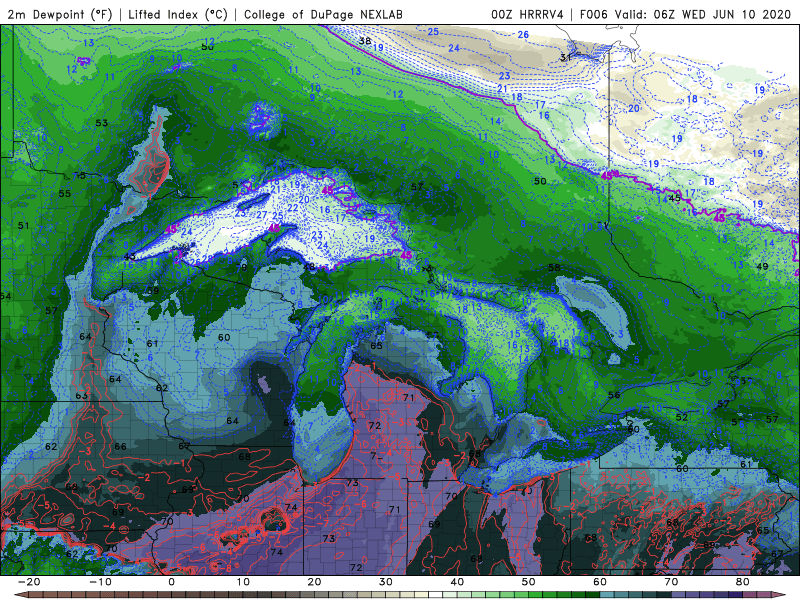Click the 'F006 Valid: 06Z WED JUN 10 2020' text

pyautogui.click(x=685, y=14)
